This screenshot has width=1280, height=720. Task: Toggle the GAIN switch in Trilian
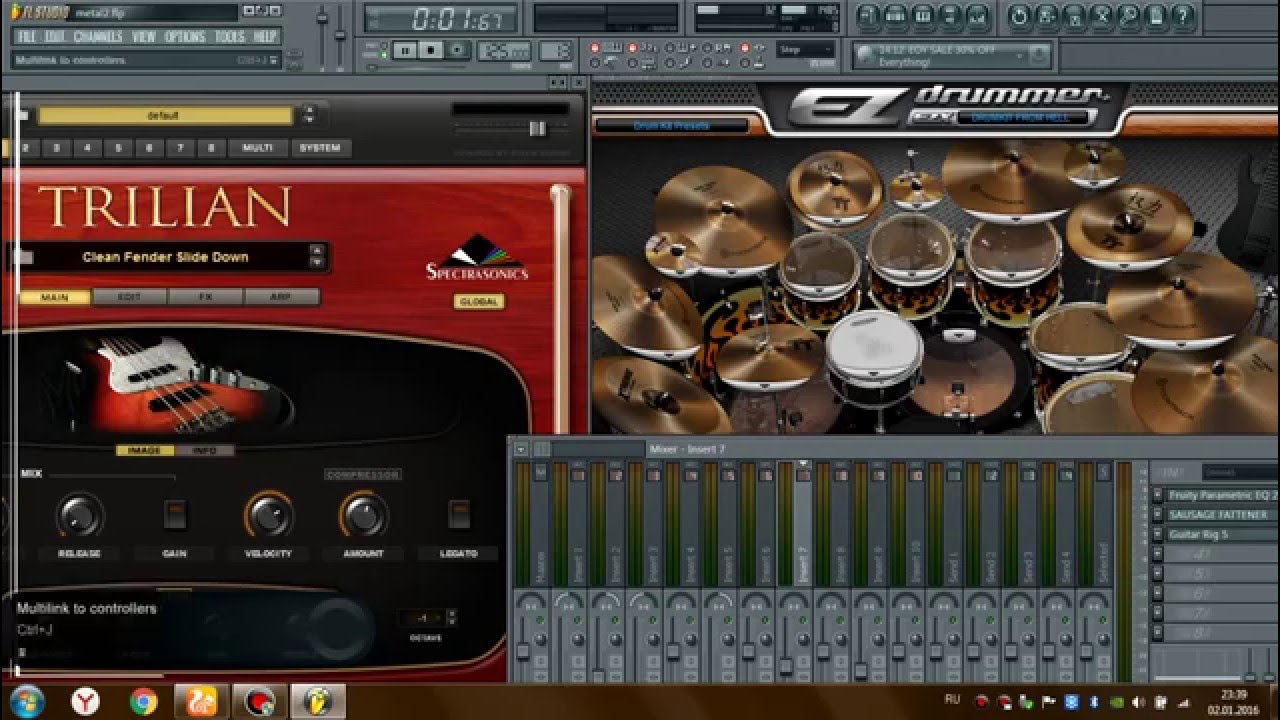(174, 514)
